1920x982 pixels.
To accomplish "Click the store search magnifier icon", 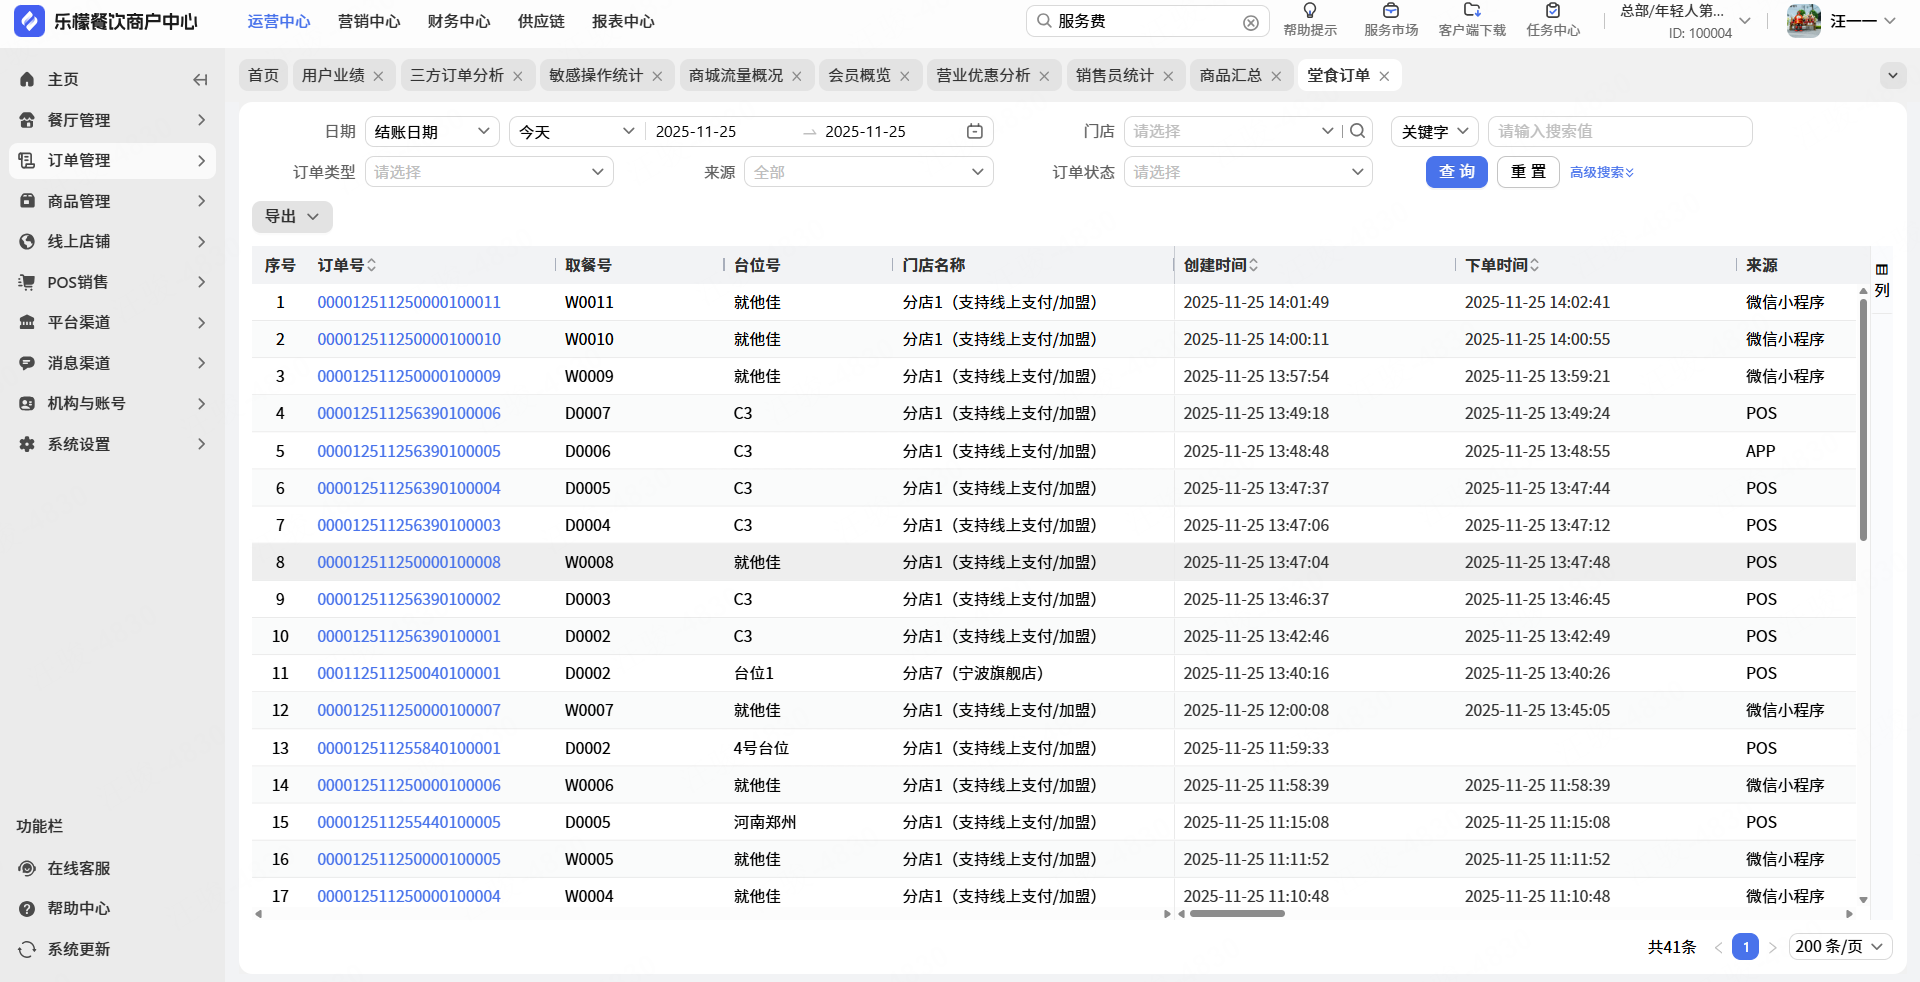I will (x=1357, y=131).
